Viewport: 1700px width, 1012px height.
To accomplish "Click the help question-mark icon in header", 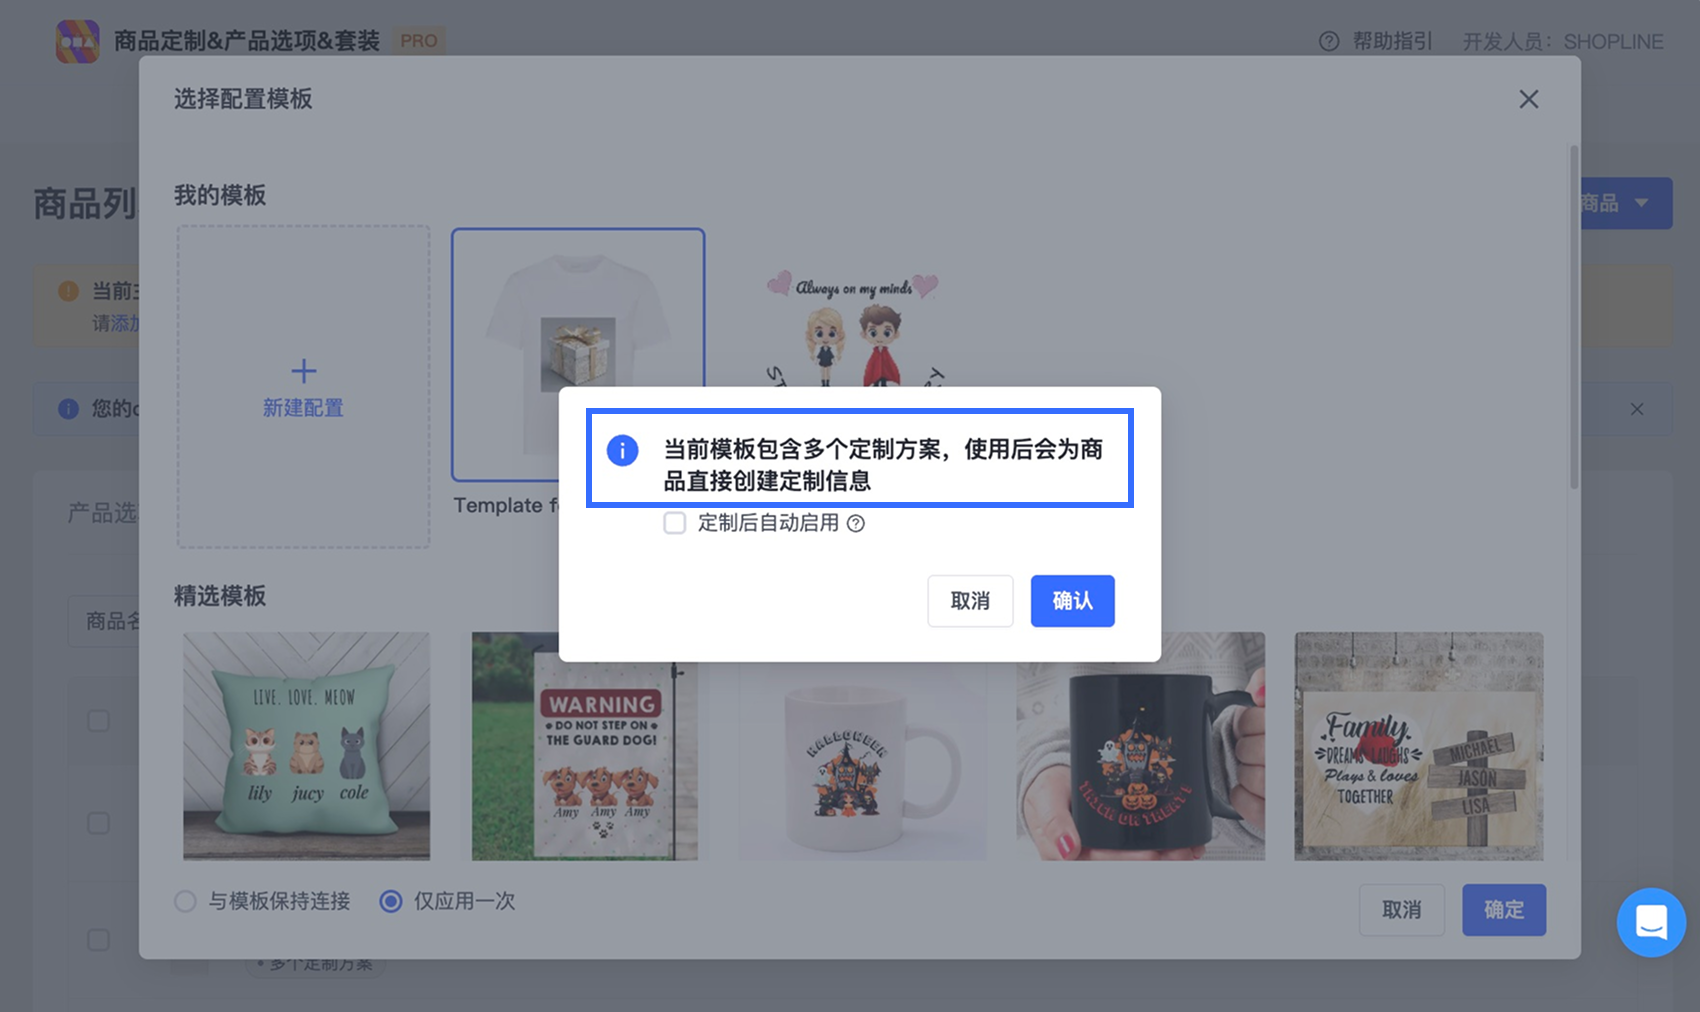I will tap(1329, 41).
